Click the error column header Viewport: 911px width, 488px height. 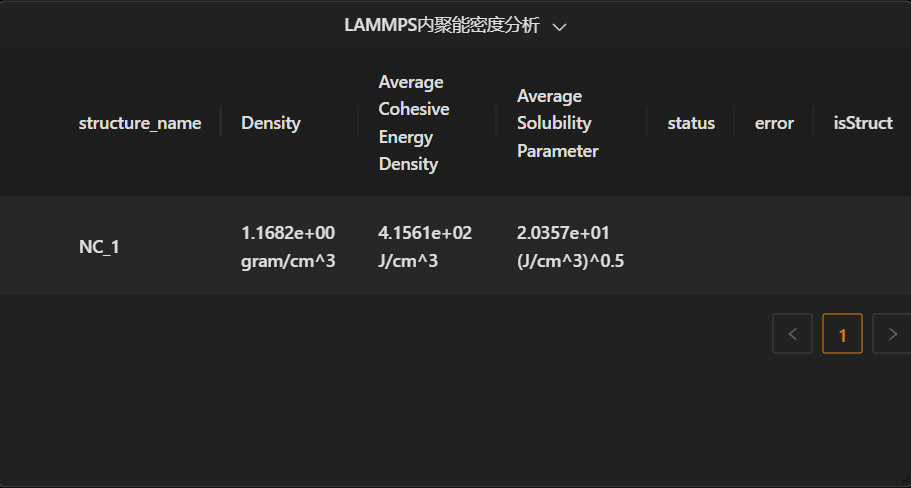774,123
